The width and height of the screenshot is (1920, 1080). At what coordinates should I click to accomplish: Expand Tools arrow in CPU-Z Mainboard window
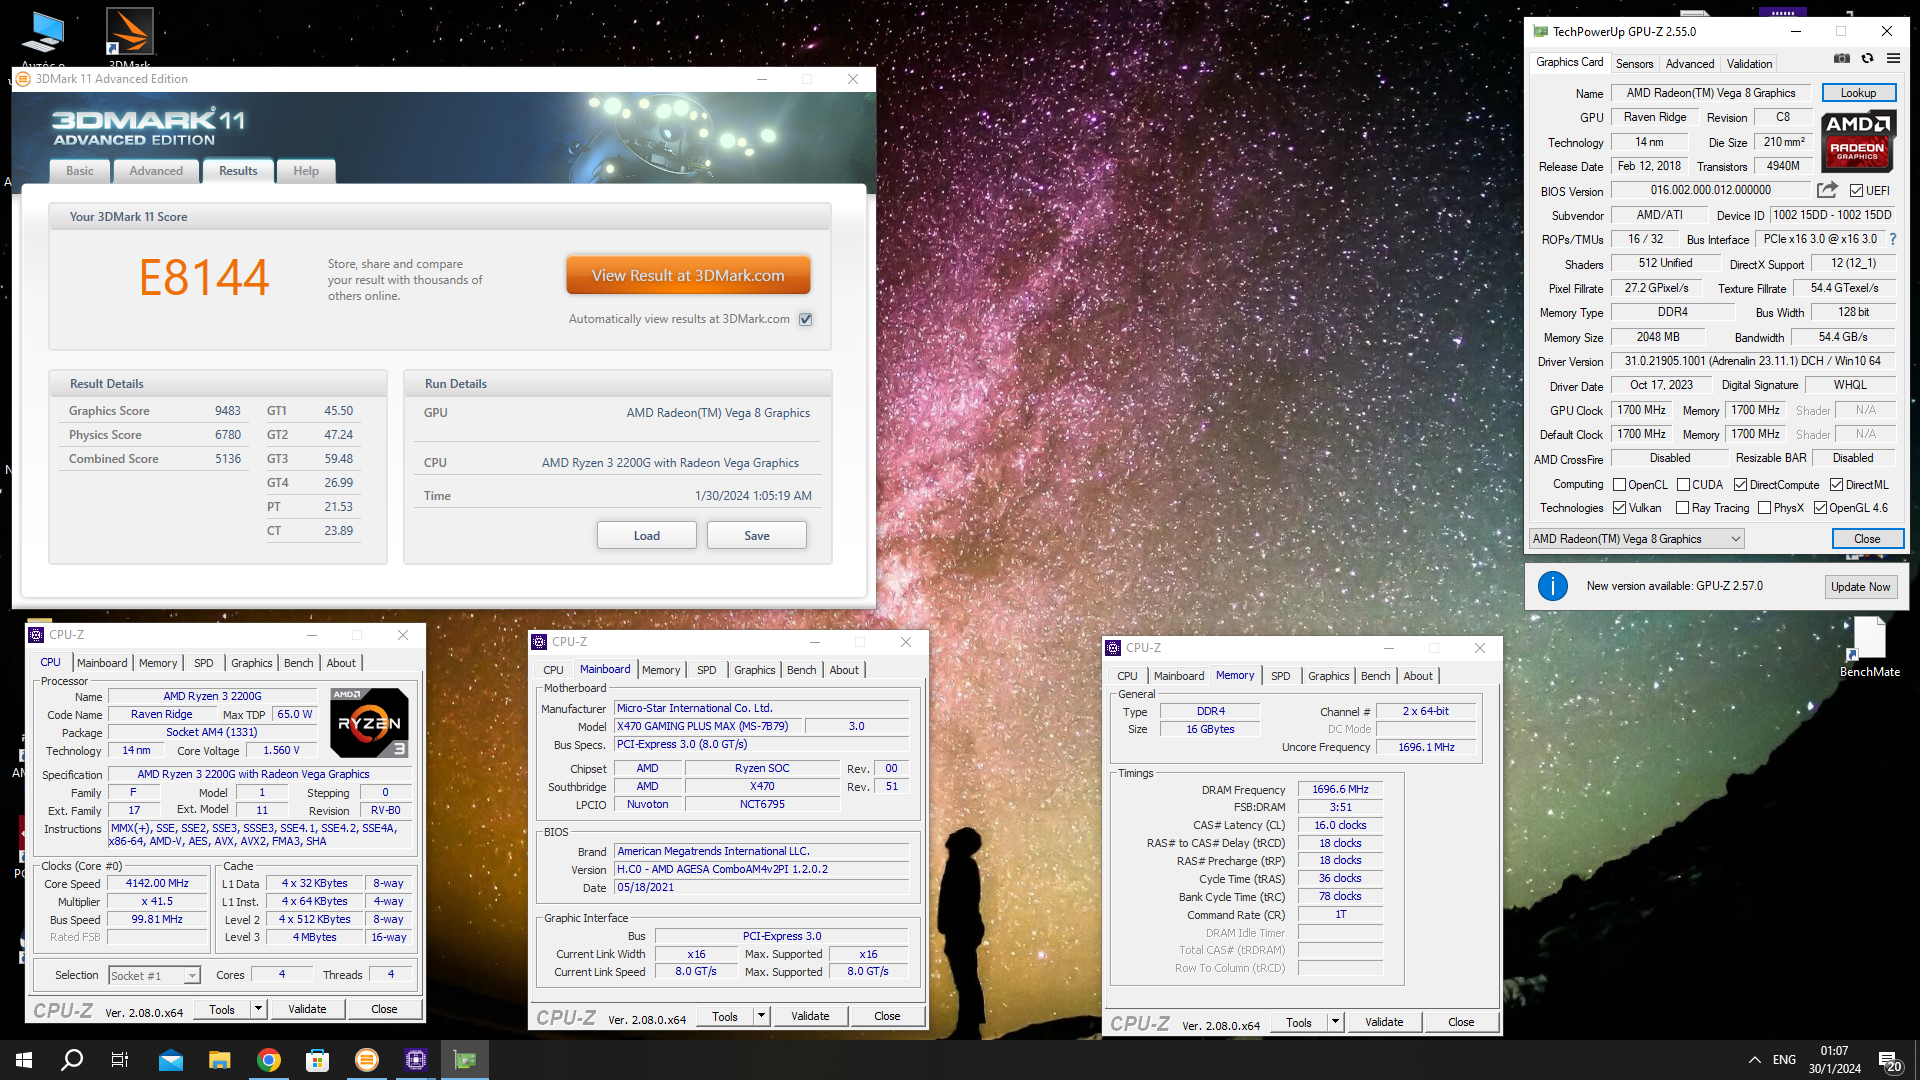pos(761,1016)
